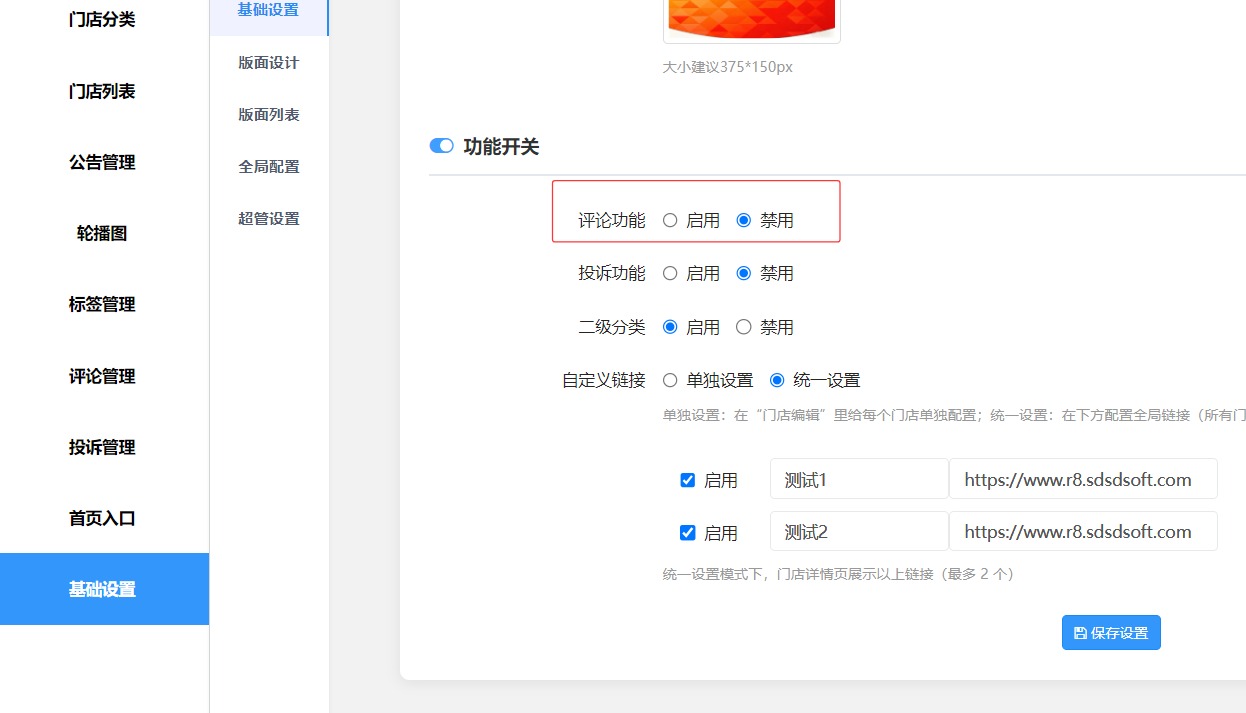Set 二级分类 to 禁用
The width and height of the screenshot is (1246, 713).
click(x=743, y=327)
